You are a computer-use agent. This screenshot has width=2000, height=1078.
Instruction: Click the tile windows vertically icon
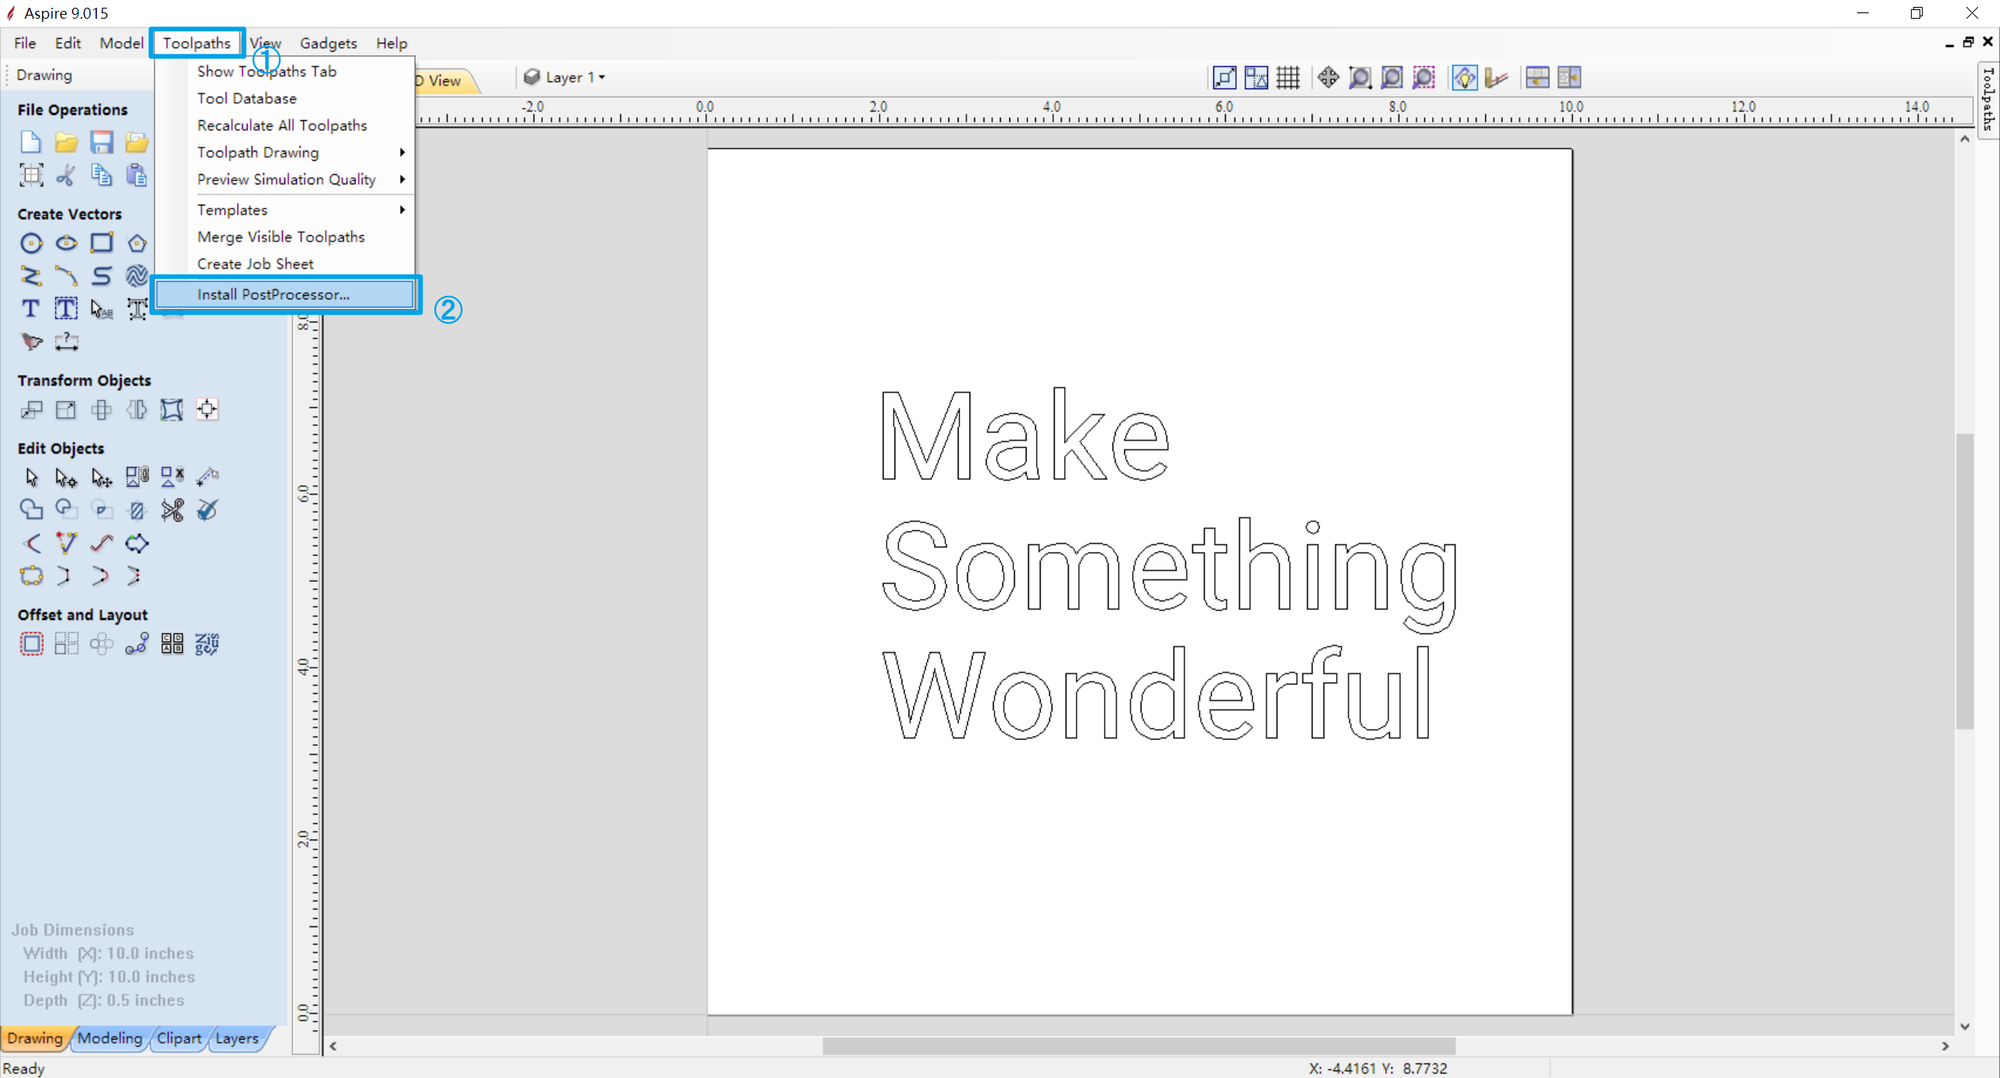point(1569,78)
